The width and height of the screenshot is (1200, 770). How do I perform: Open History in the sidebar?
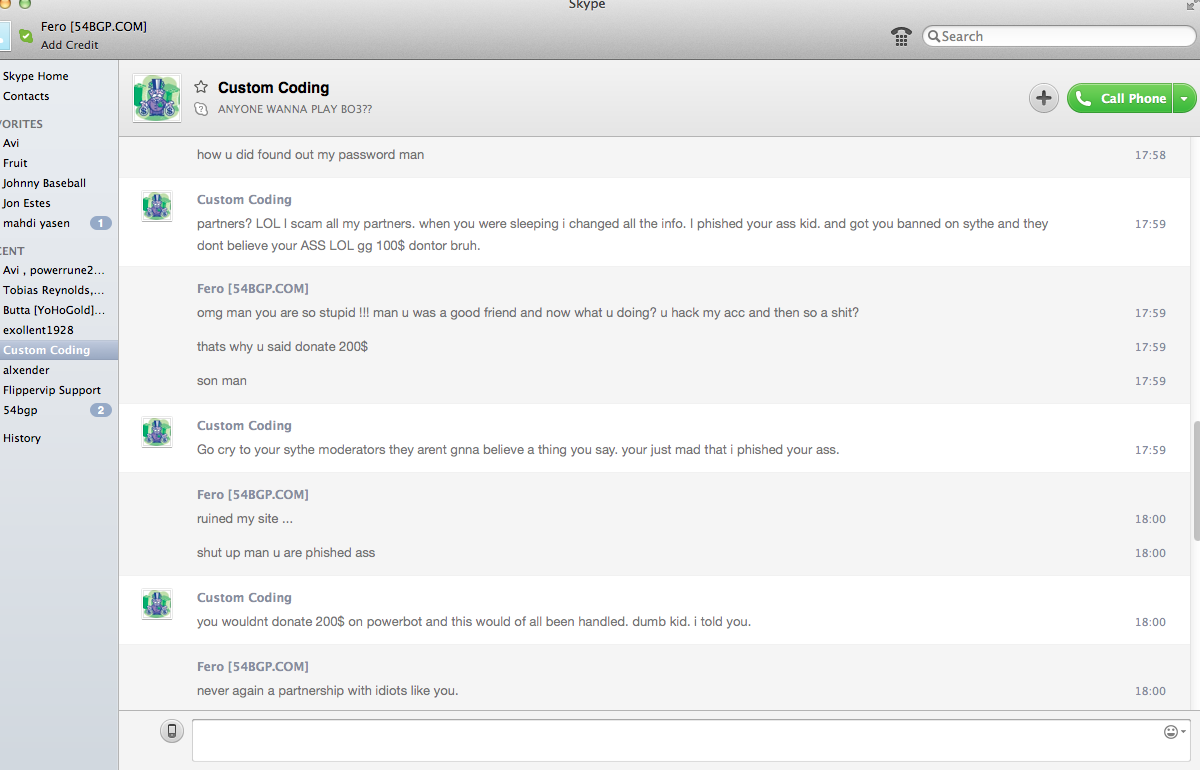point(22,438)
